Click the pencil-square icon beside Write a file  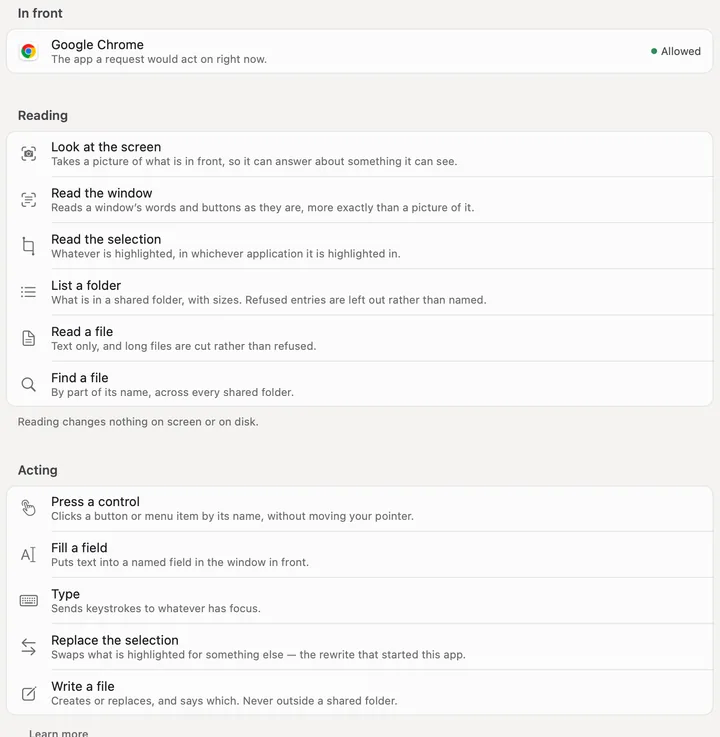pyautogui.click(x=29, y=693)
